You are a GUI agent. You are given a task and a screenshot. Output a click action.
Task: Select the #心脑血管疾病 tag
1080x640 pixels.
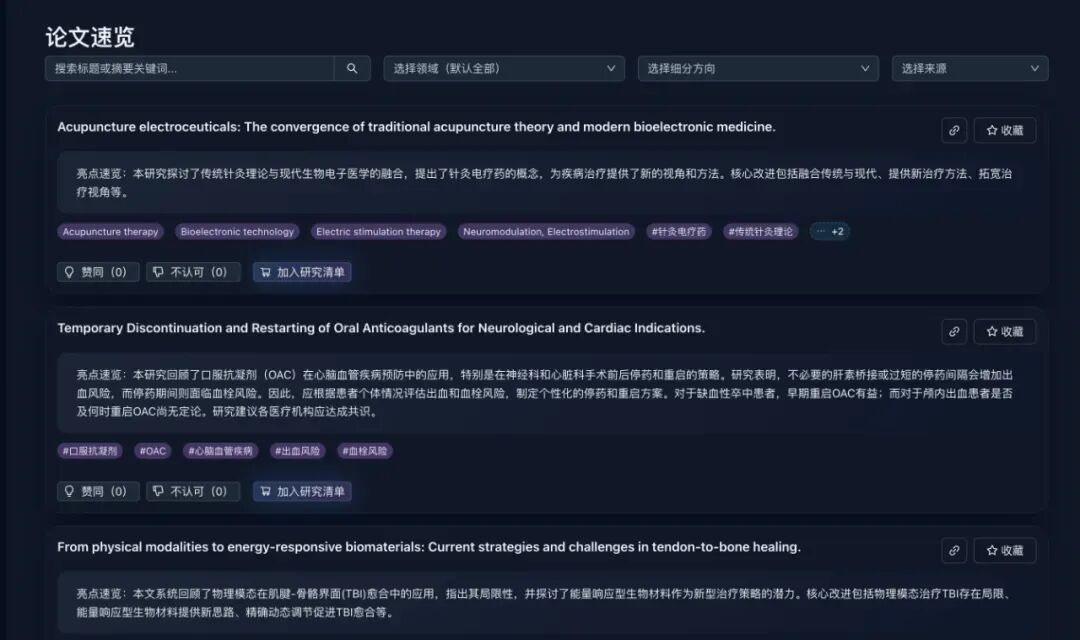pos(220,451)
